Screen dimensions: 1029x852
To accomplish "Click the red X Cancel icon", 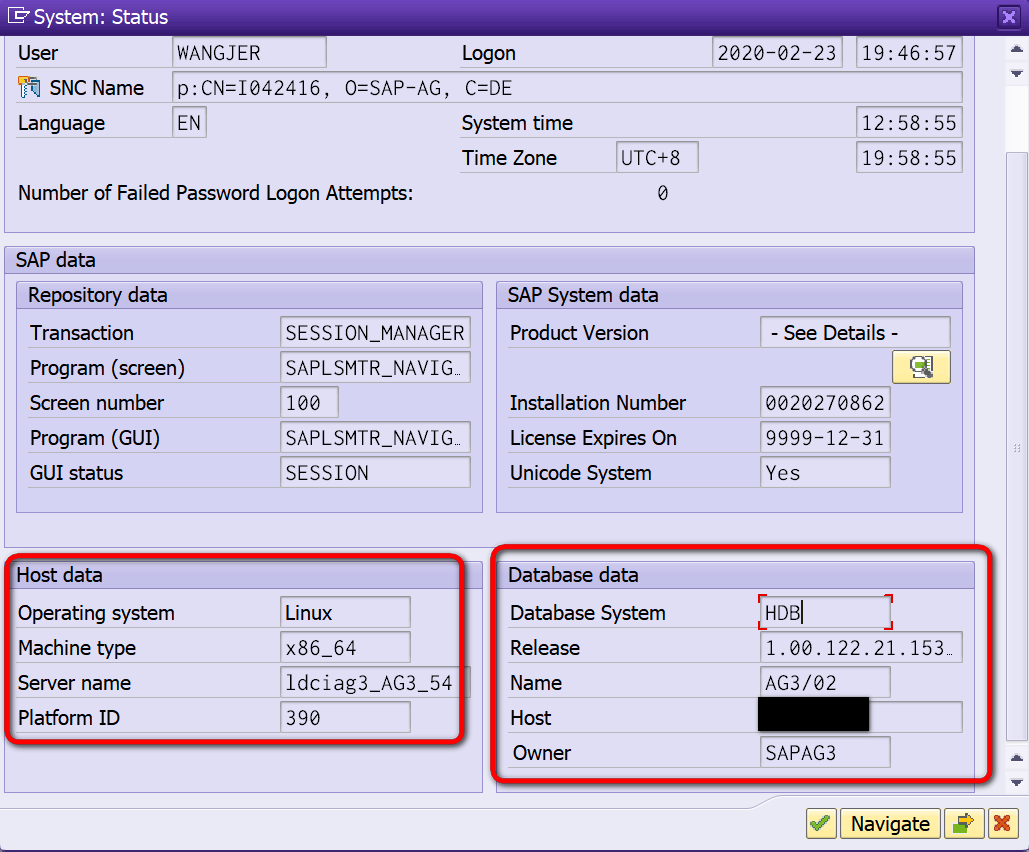I will point(1002,823).
